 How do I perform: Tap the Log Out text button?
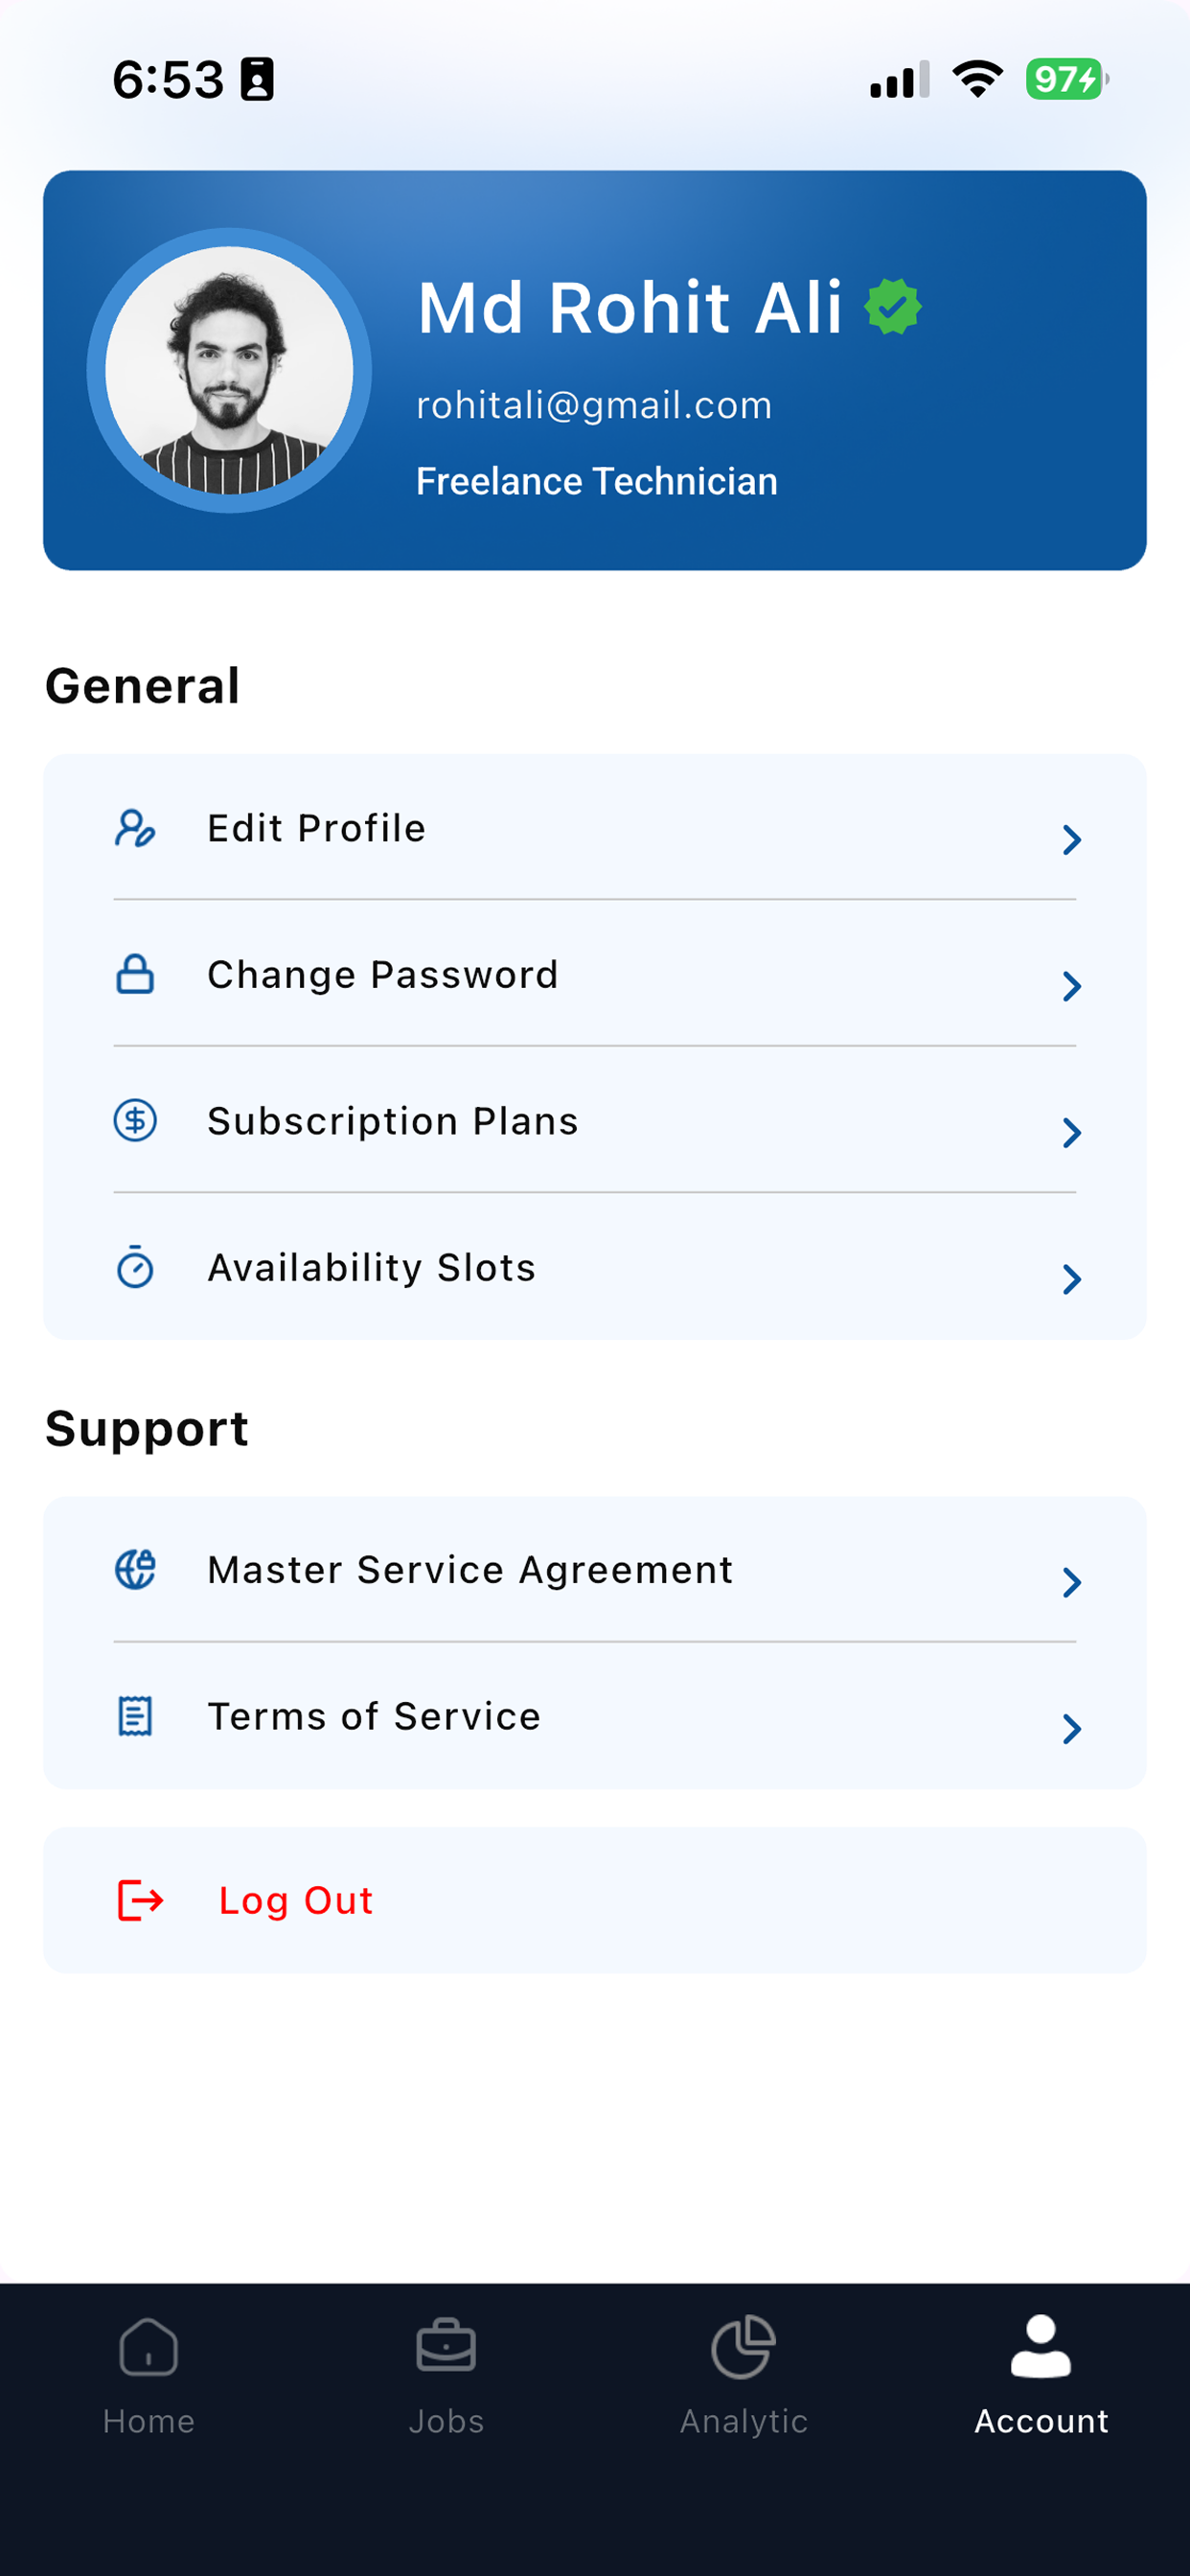(296, 1900)
